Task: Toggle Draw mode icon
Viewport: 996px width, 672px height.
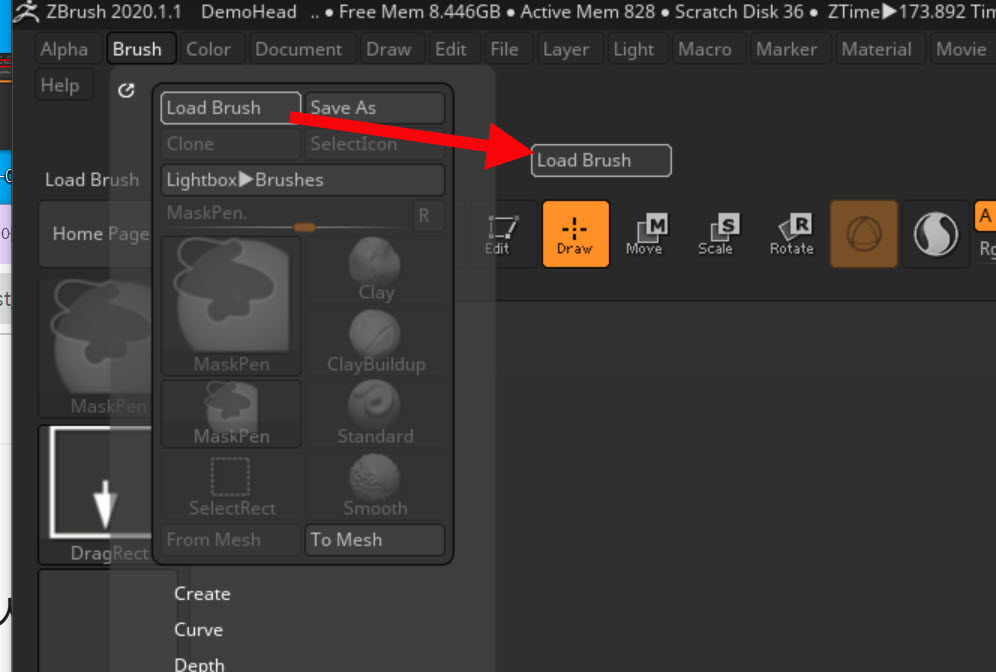Action: pos(575,234)
